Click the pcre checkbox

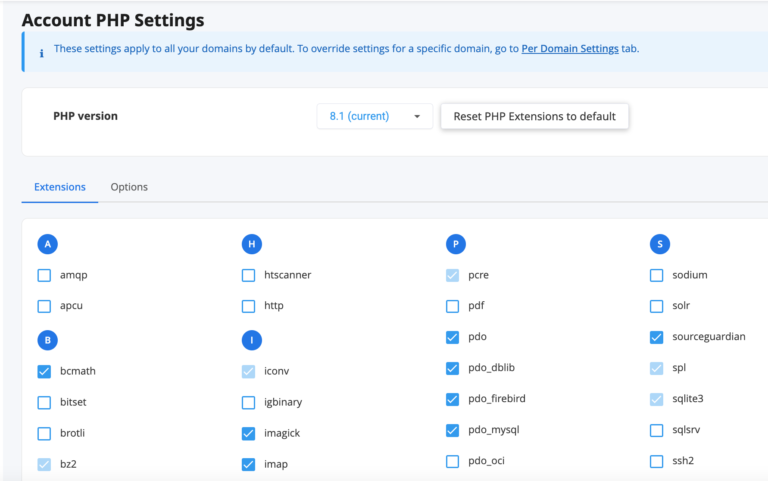453,275
